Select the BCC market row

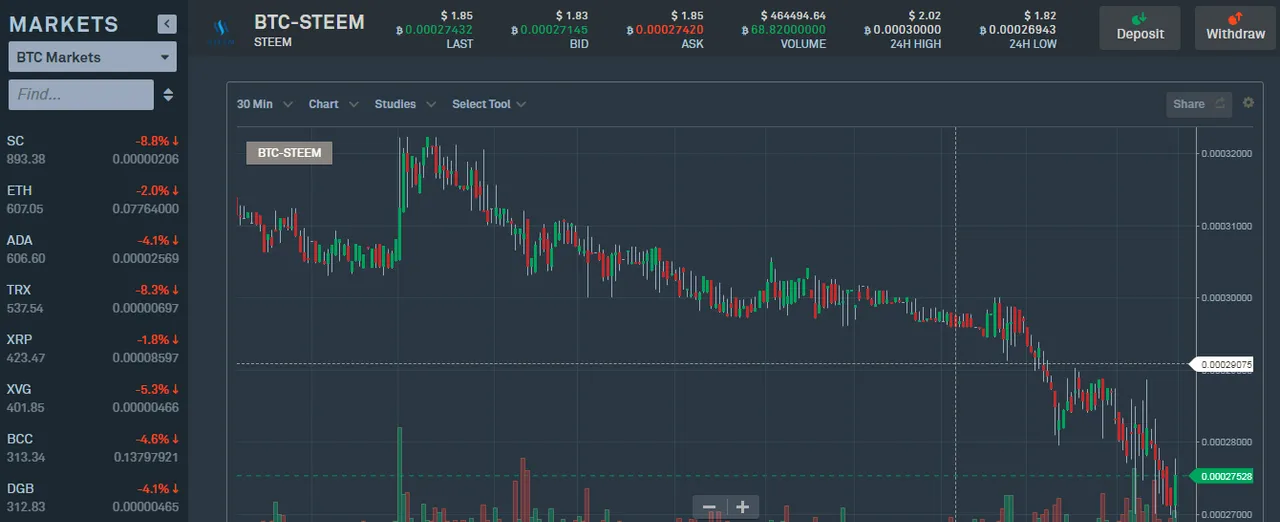tap(93, 448)
